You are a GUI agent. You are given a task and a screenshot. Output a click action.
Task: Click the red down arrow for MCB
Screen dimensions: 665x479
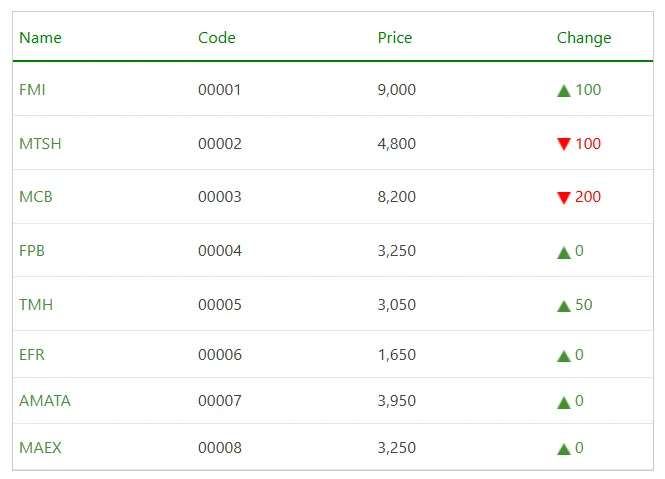pyautogui.click(x=564, y=198)
